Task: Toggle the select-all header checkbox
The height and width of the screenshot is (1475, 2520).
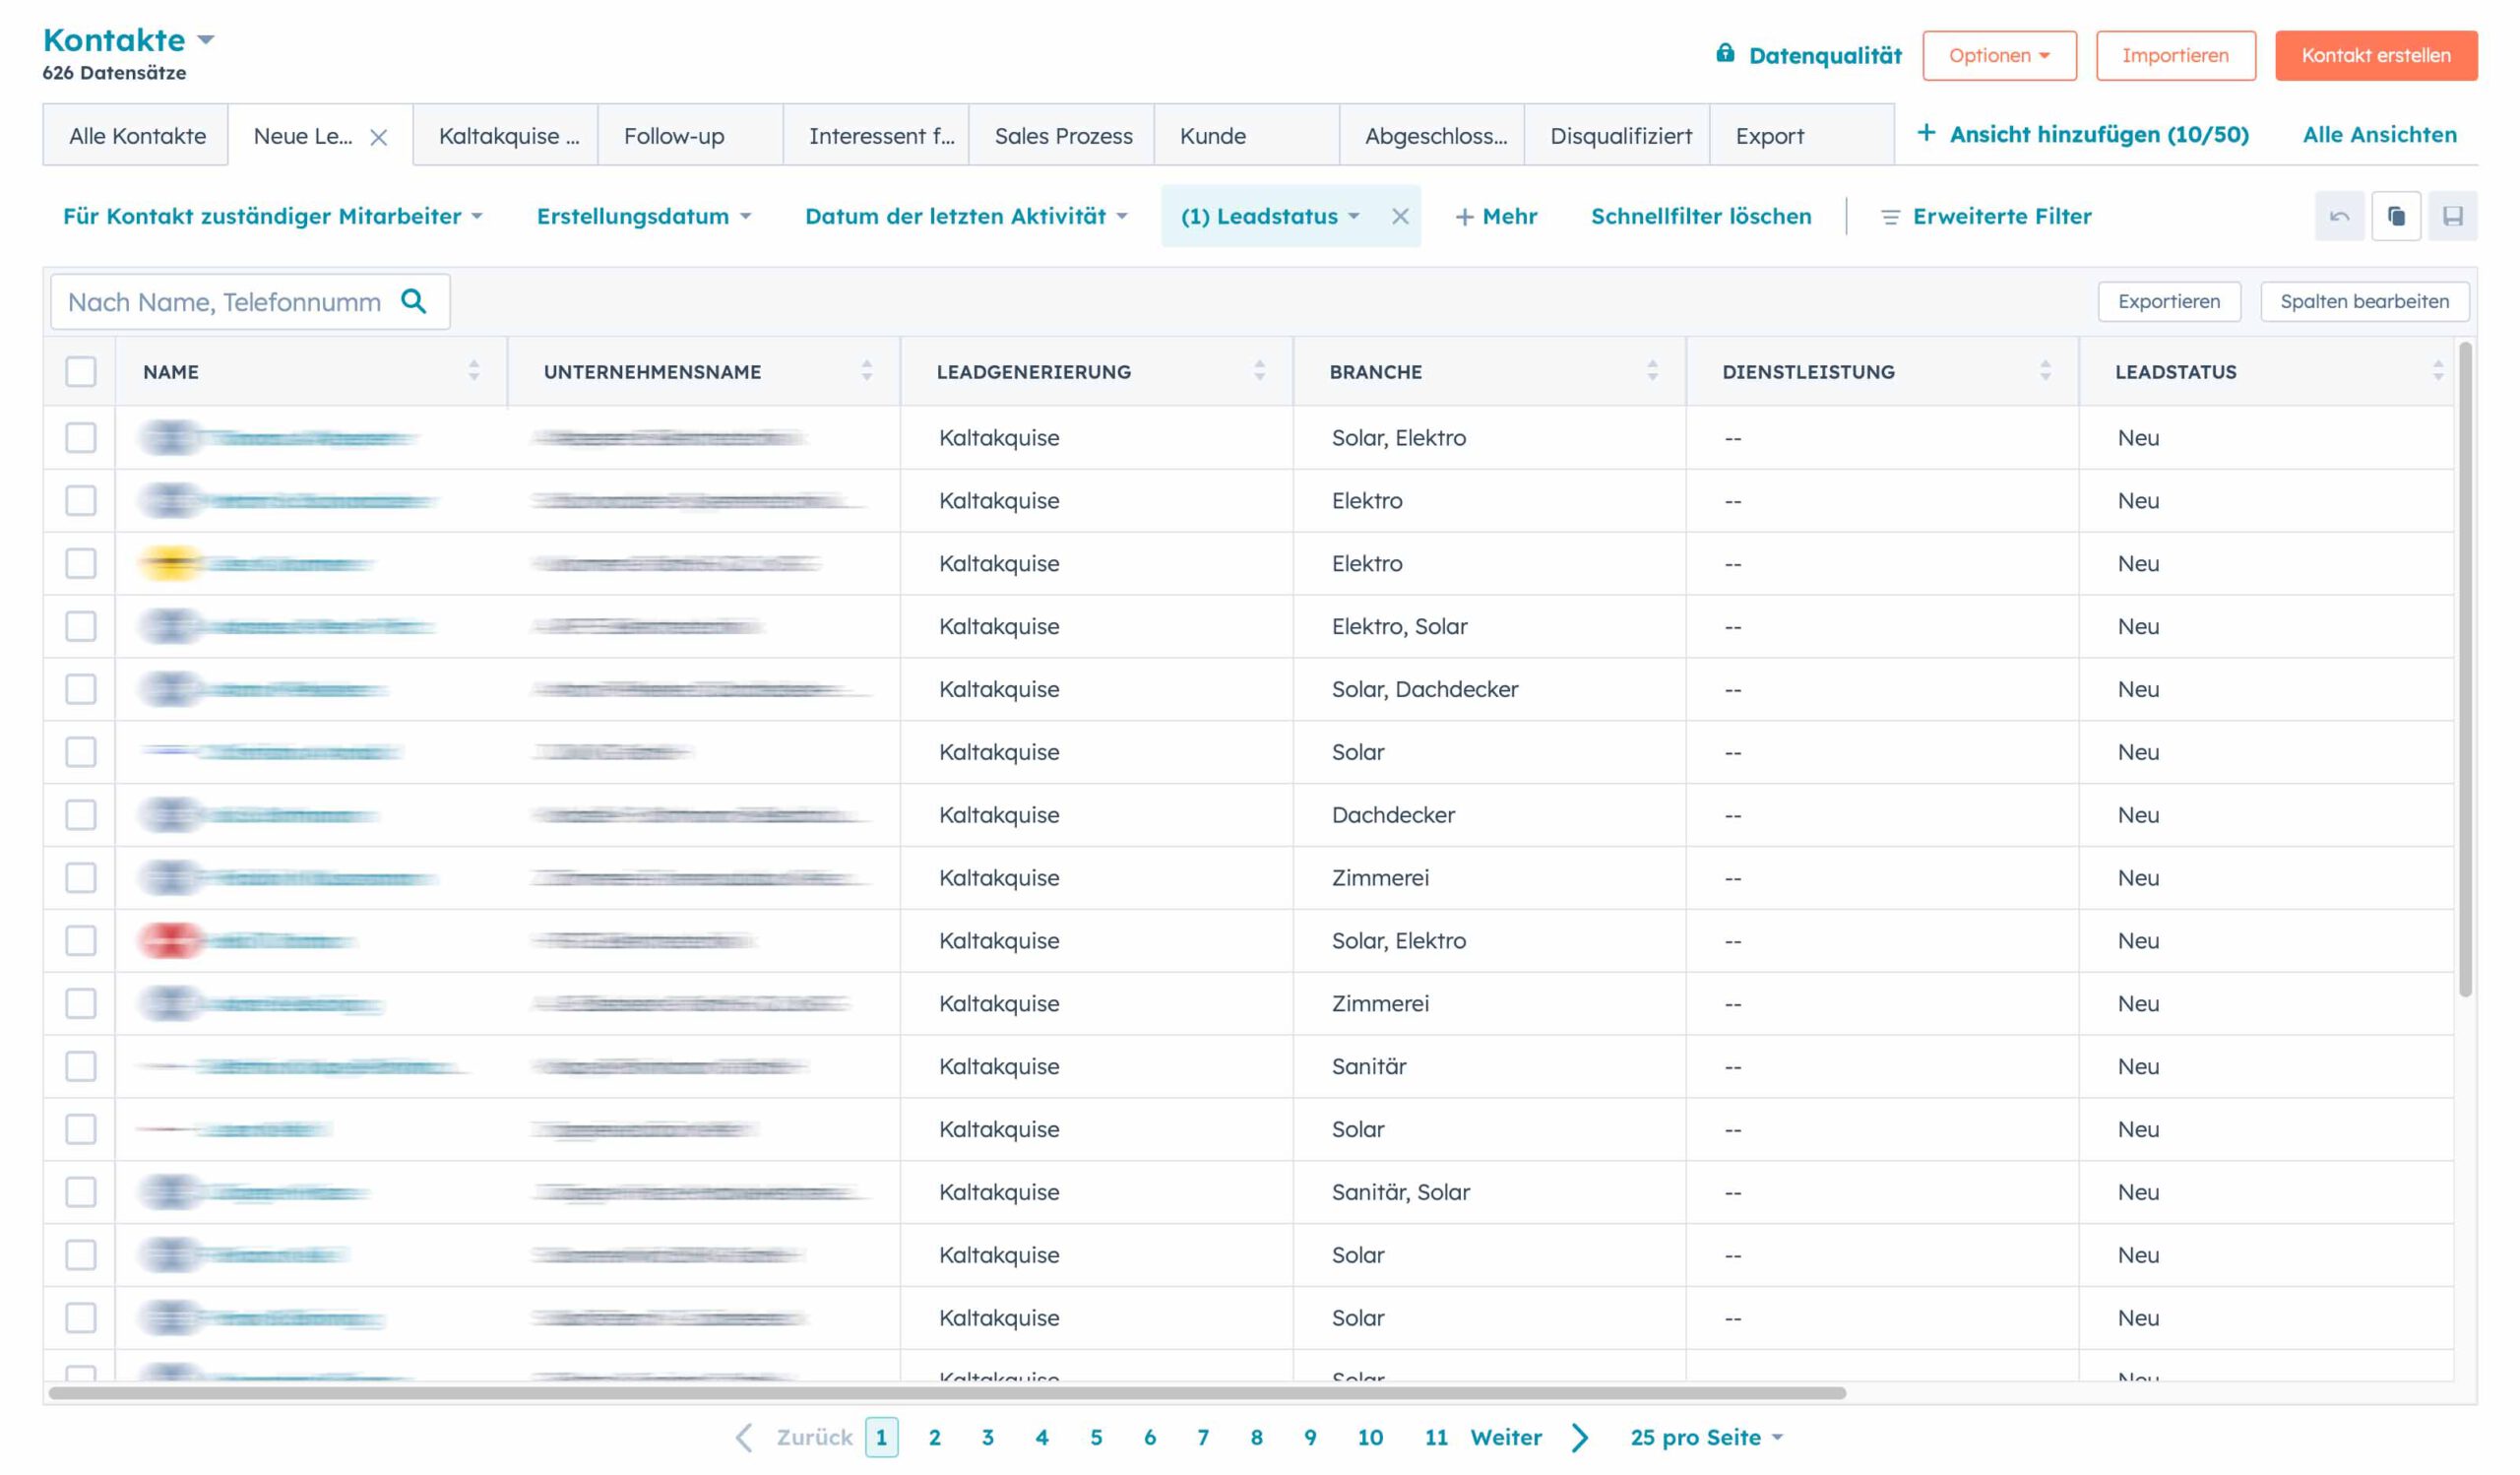Action: click(81, 371)
